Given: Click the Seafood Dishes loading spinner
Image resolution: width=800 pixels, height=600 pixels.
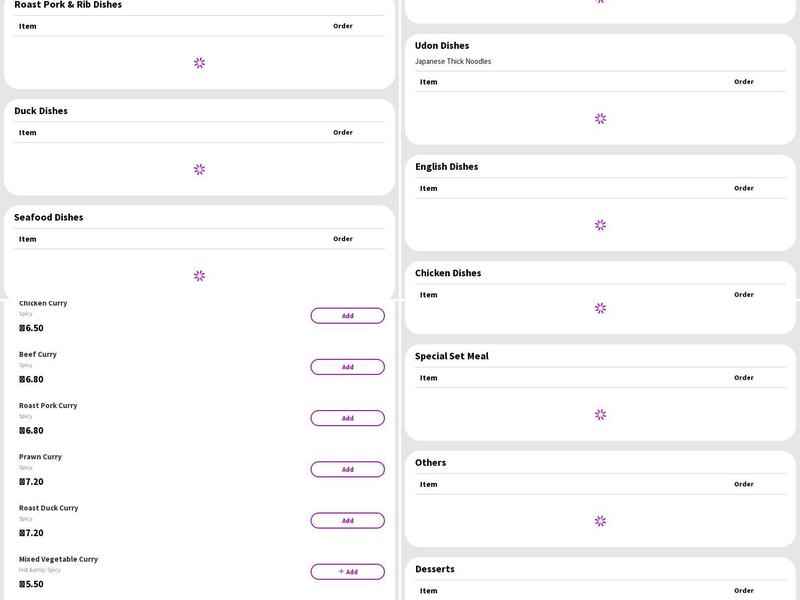Looking at the screenshot, I should click(x=199, y=276).
